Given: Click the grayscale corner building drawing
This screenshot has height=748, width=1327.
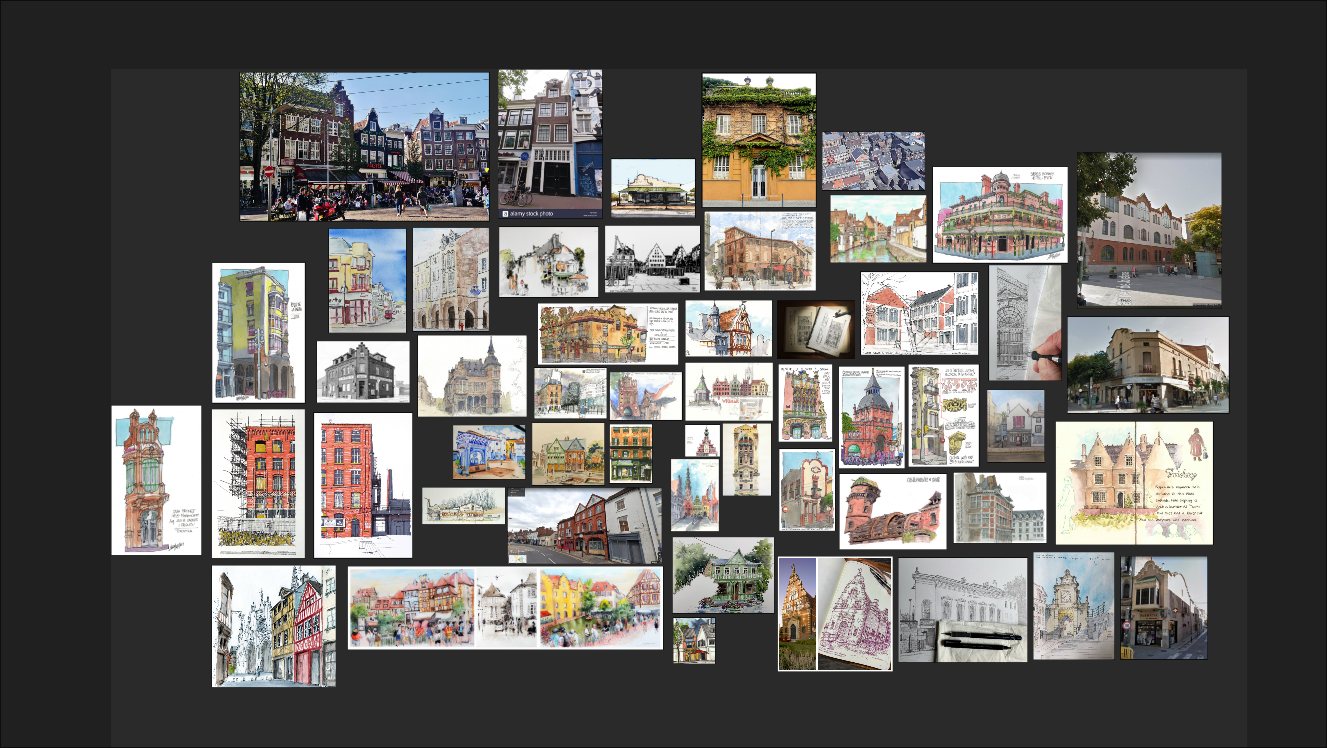Looking at the screenshot, I should coord(363,372).
